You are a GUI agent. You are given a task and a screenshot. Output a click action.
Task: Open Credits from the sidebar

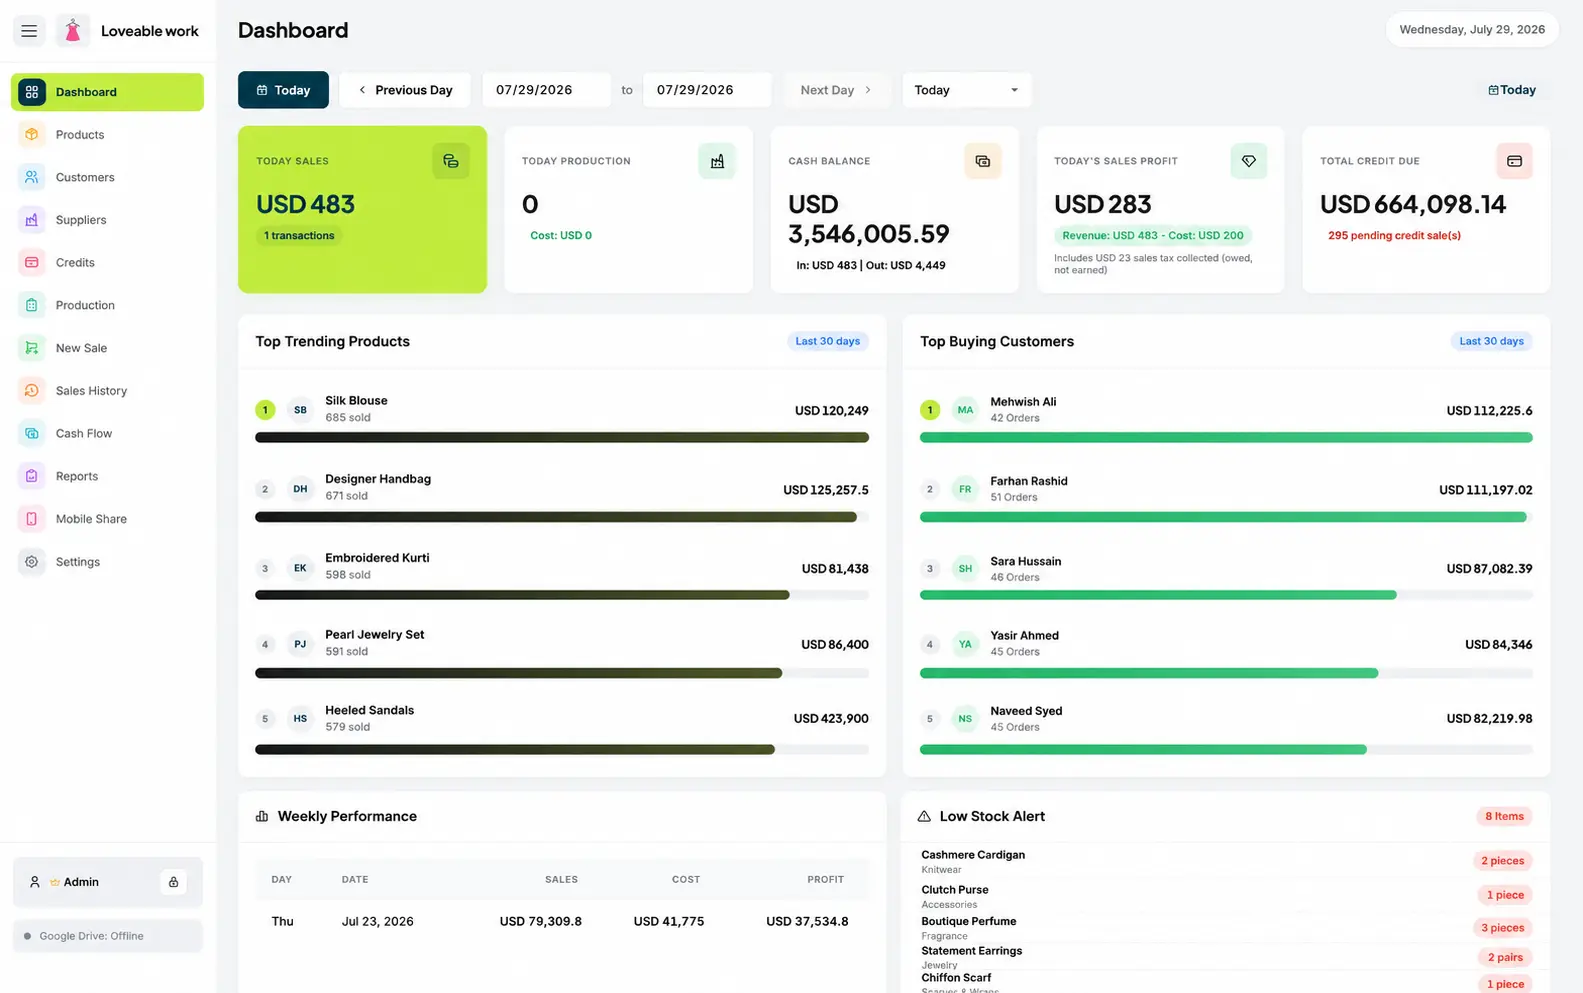[107, 262]
